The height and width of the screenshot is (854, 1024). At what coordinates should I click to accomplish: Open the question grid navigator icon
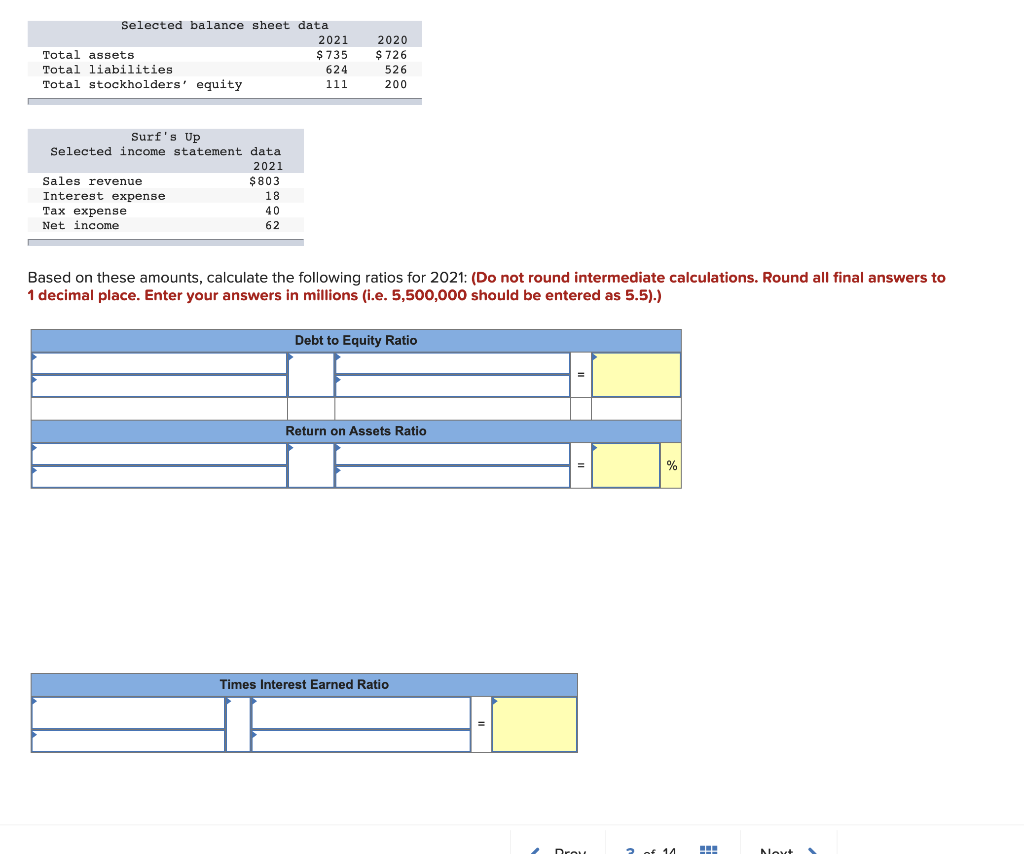[x=708, y=849]
